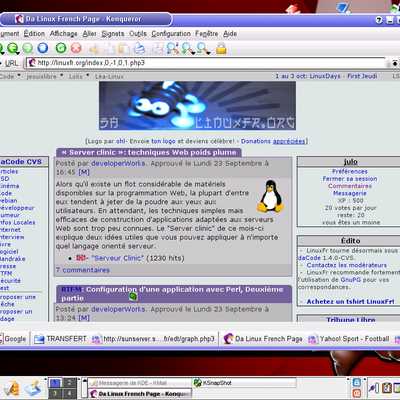
Task: Open the Find magnifier icon in toolbar
Action: tap(173, 49)
